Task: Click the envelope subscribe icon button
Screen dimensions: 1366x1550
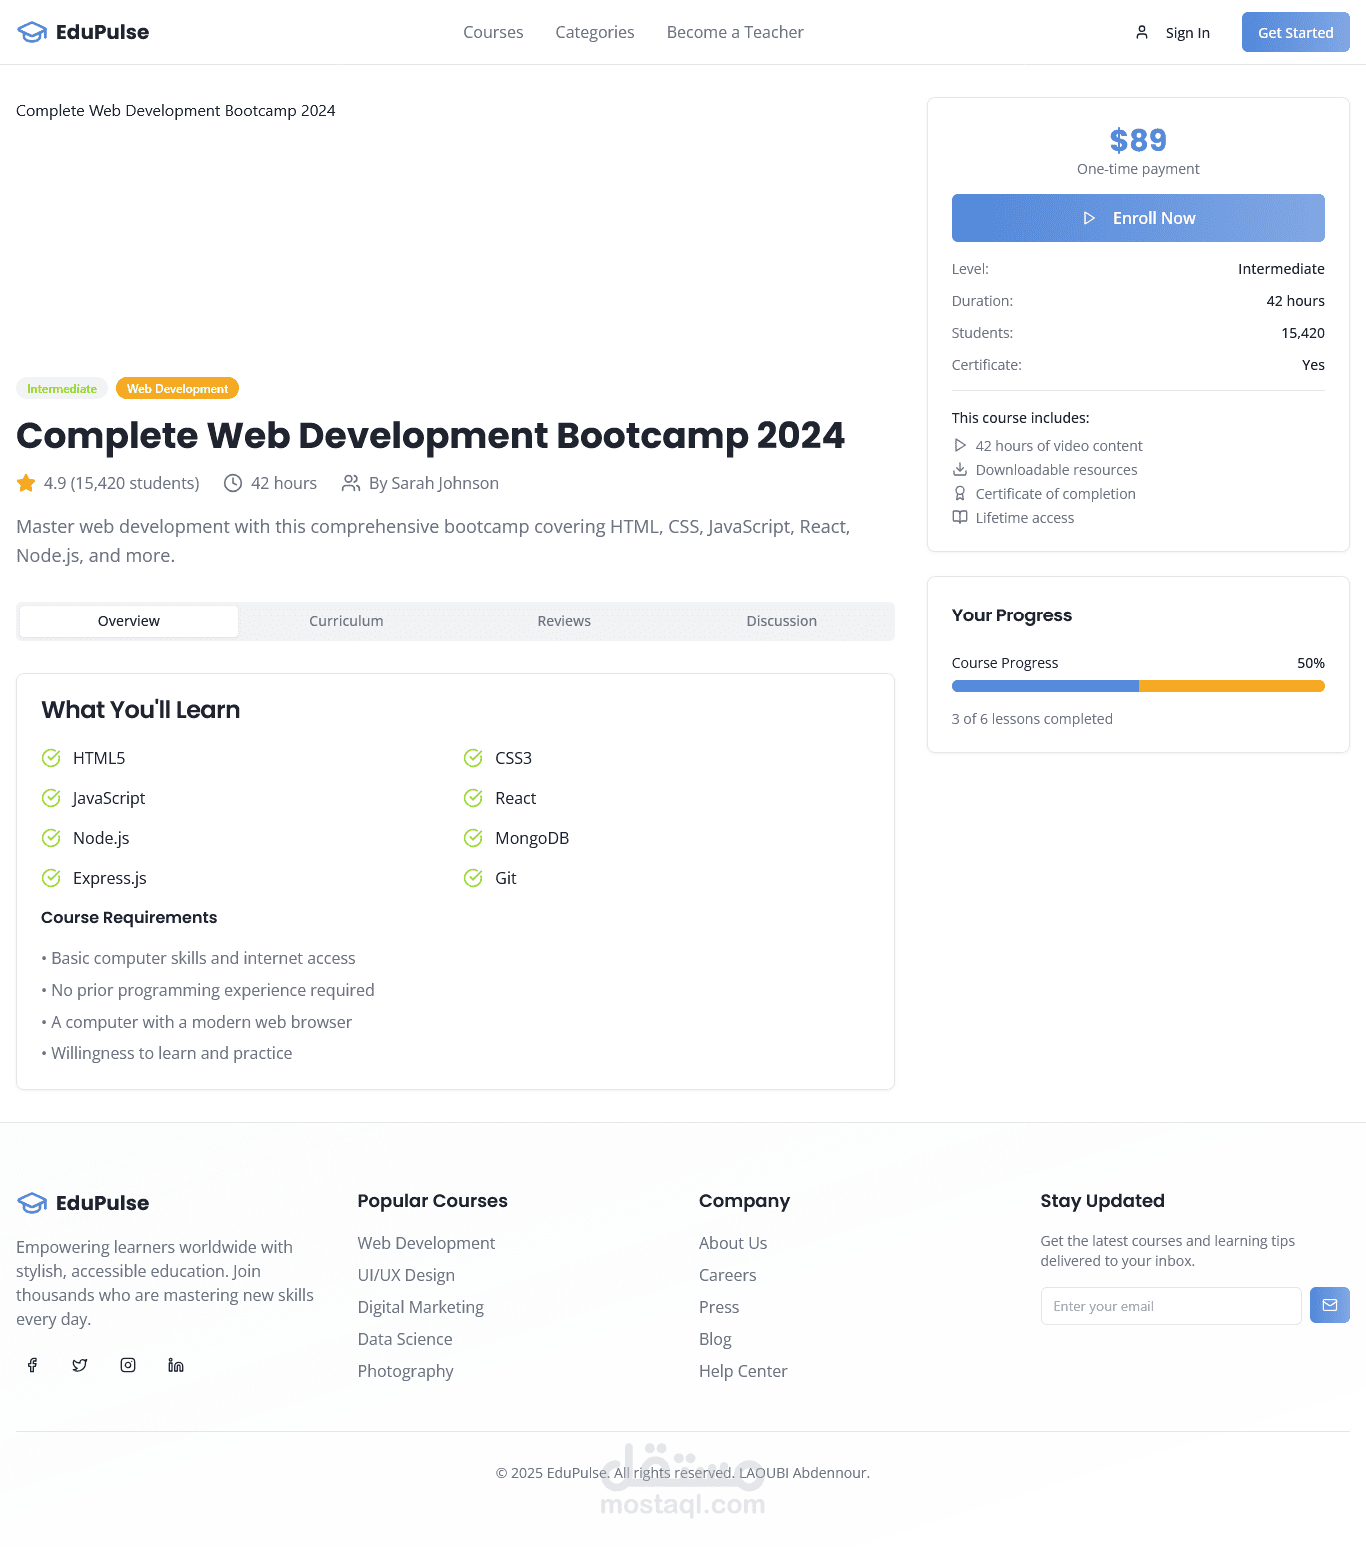Action: pos(1329,1305)
